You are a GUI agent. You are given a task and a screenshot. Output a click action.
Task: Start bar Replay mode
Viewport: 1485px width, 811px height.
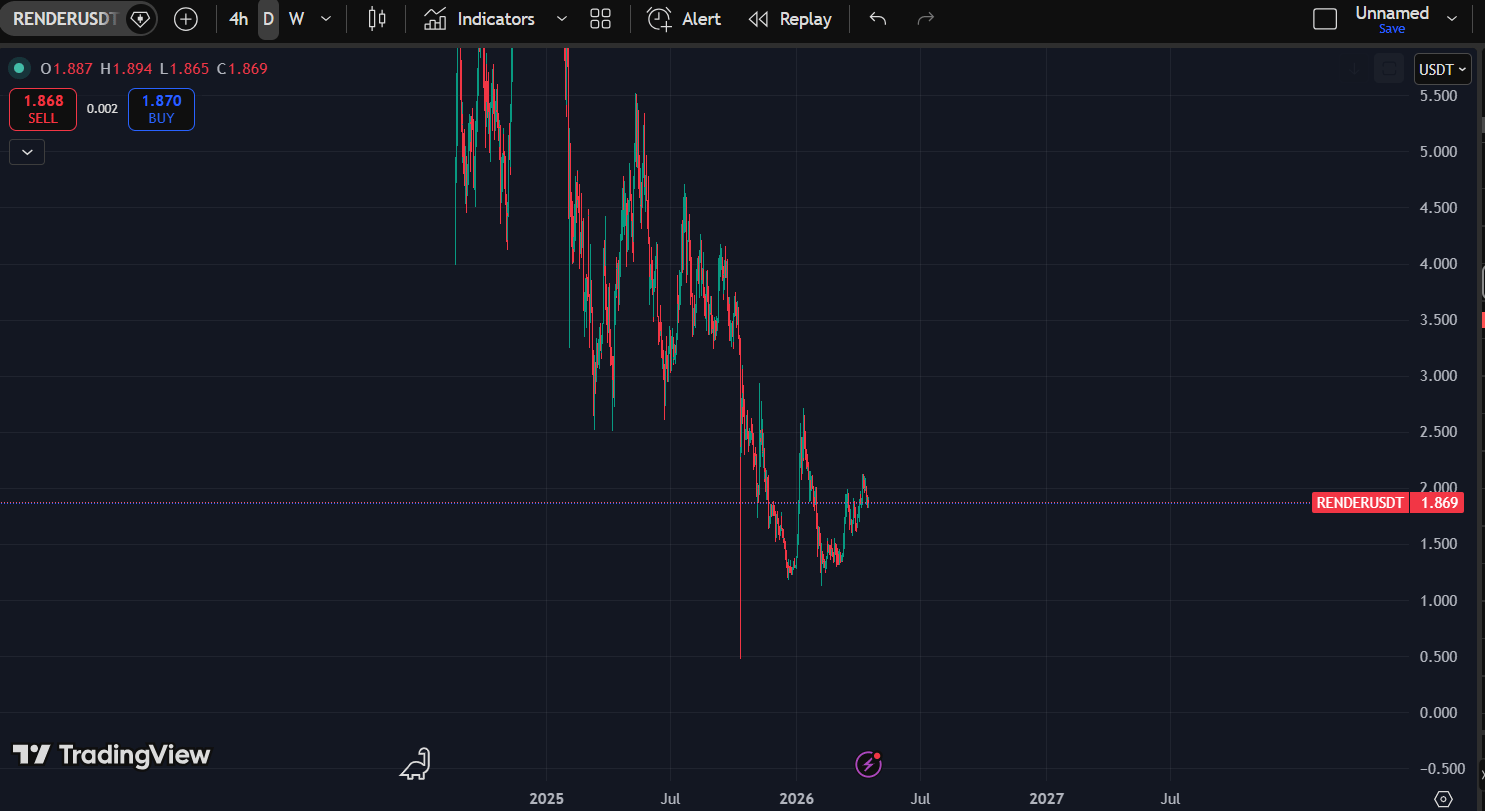point(790,19)
